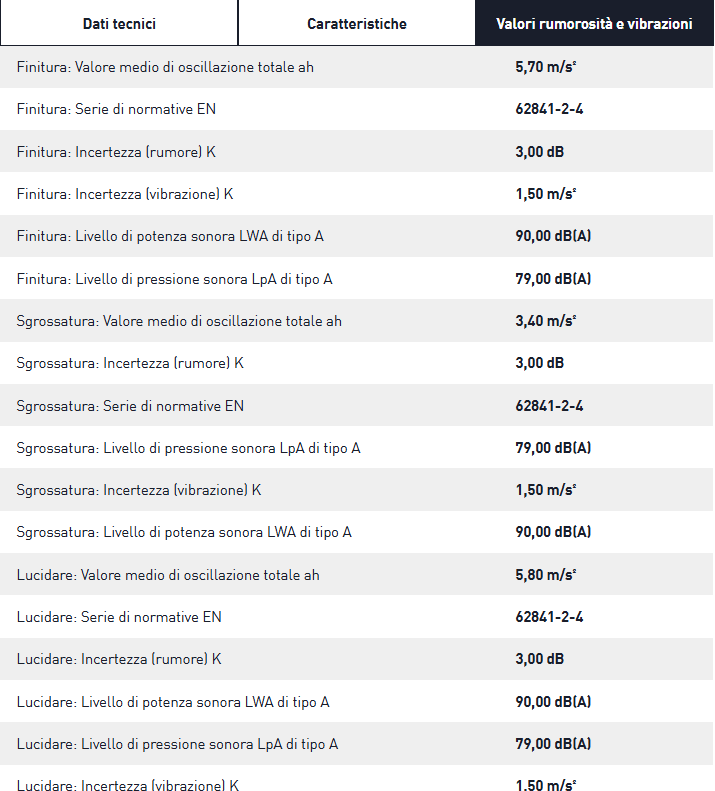Click Sgrossatura: Livello di pressione sonora LpA
715x791 pixels.
[x=188, y=448]
